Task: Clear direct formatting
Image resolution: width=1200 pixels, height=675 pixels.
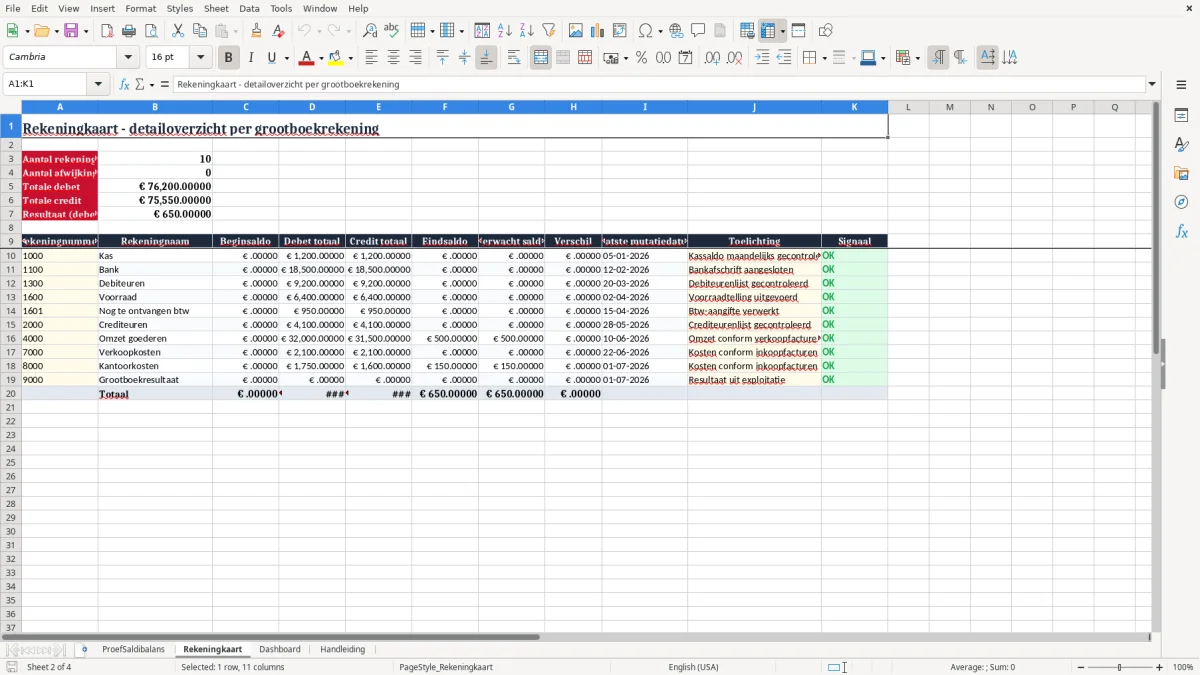Action: coord(279,31)
